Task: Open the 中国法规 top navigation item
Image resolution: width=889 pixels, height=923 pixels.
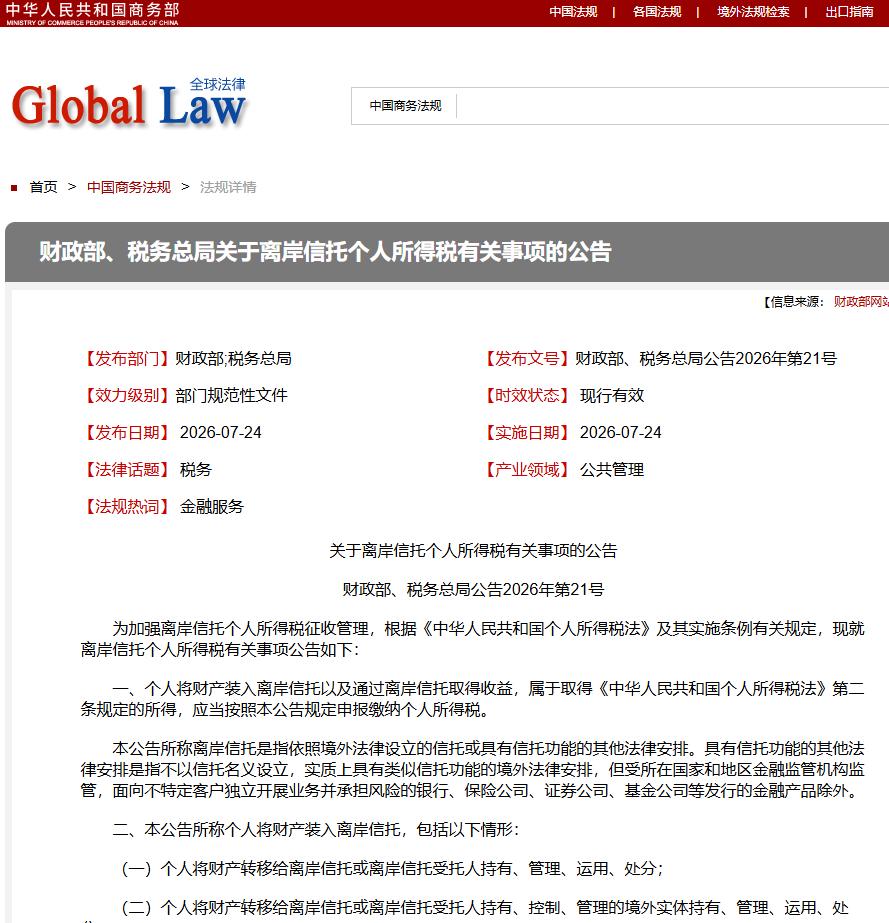Action: point(573,12)
